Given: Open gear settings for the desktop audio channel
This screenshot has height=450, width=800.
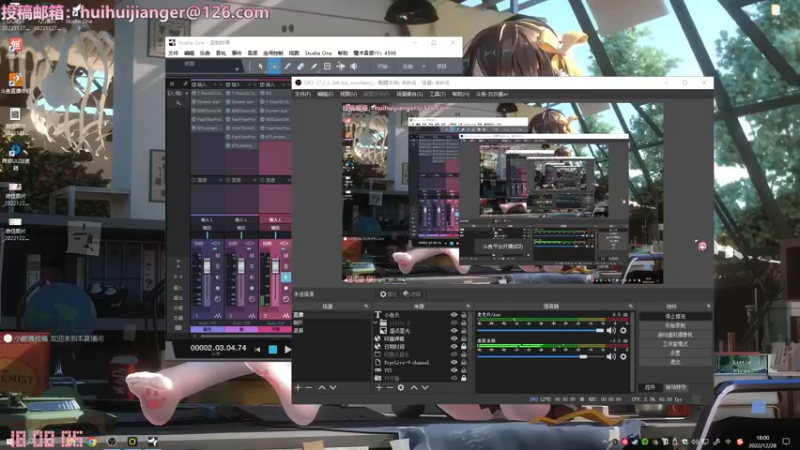Looking at the screenshot, I should click(x=623, y=357).
